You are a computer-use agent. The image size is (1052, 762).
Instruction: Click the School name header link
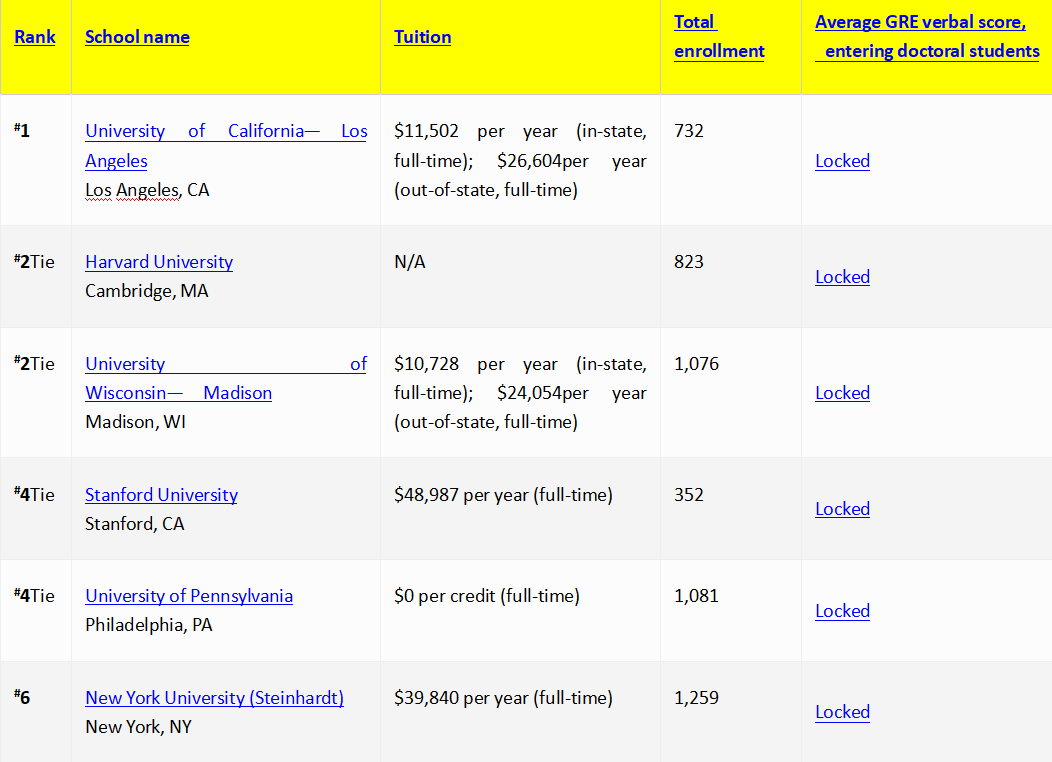[x=137, y=37]
